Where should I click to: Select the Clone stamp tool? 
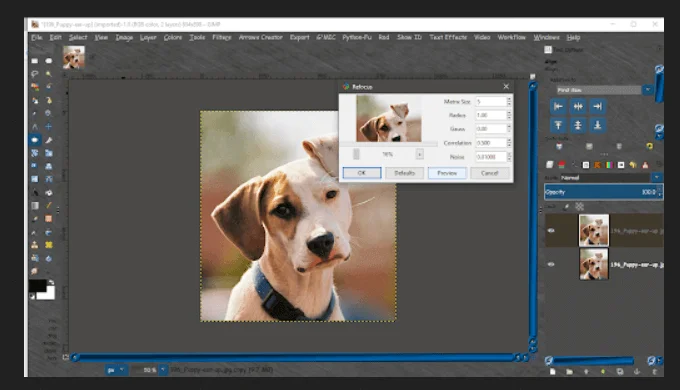point(35,245)
